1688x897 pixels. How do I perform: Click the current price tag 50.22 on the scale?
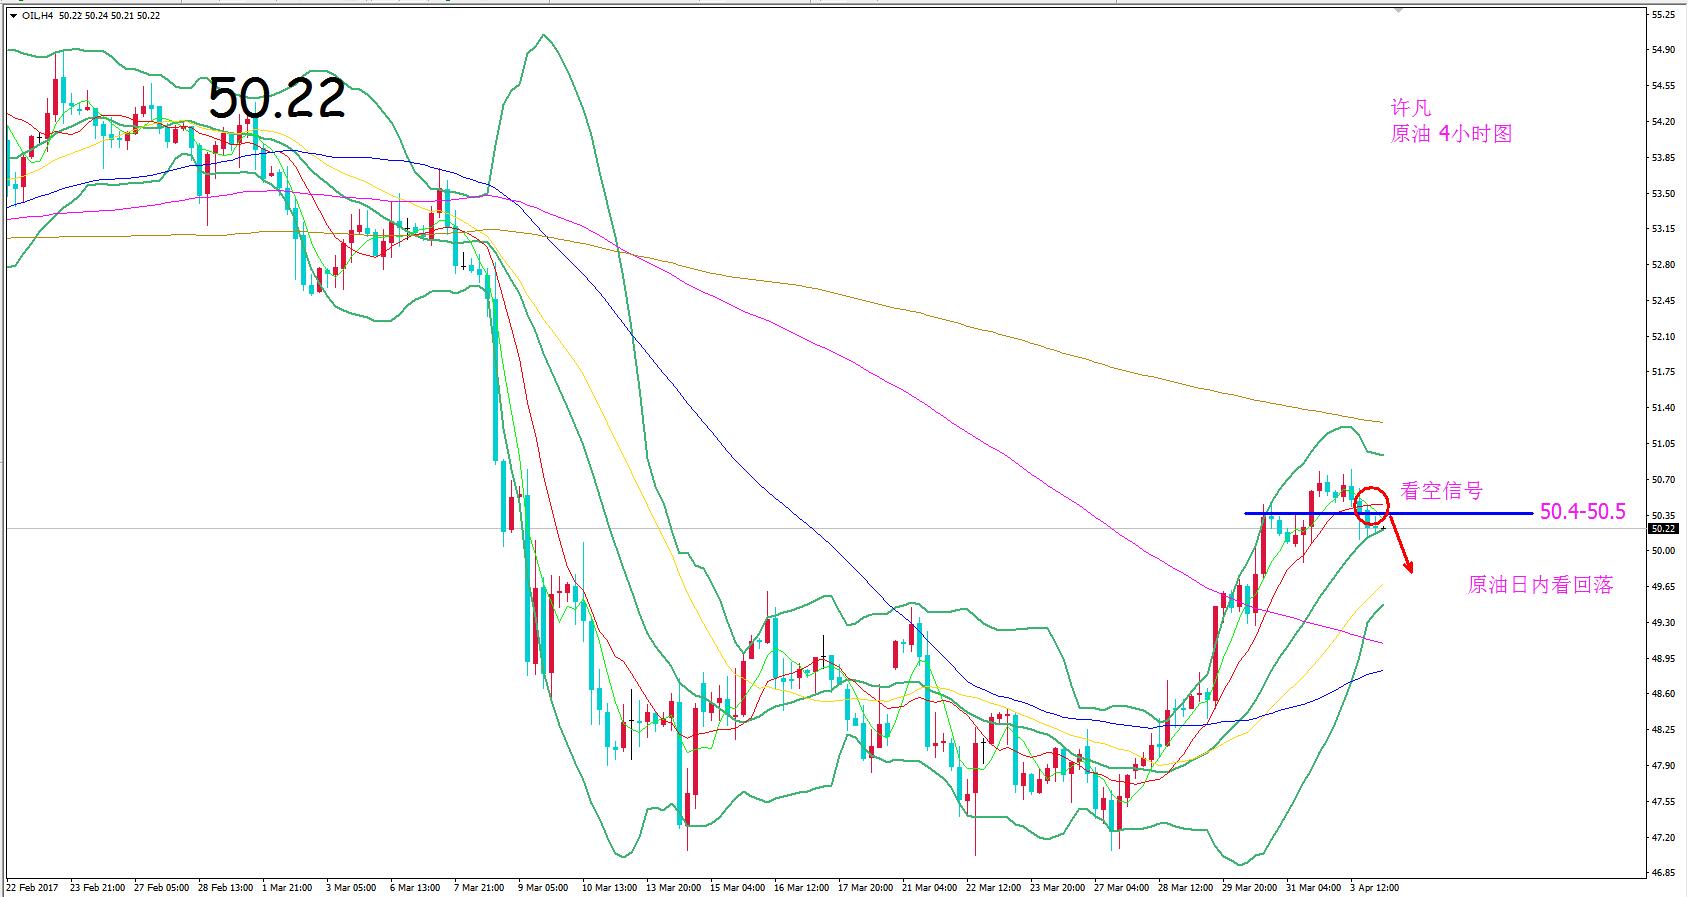(1664, 528)
